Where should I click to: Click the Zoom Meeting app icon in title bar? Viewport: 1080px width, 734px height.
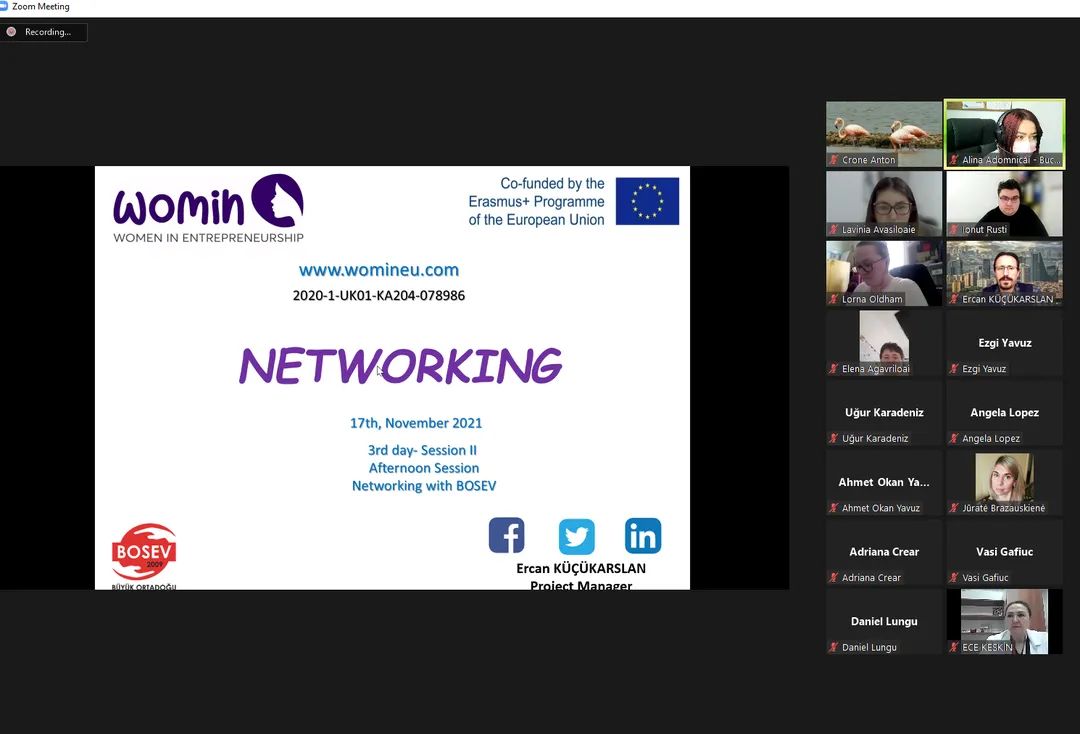tap(3, 6)
